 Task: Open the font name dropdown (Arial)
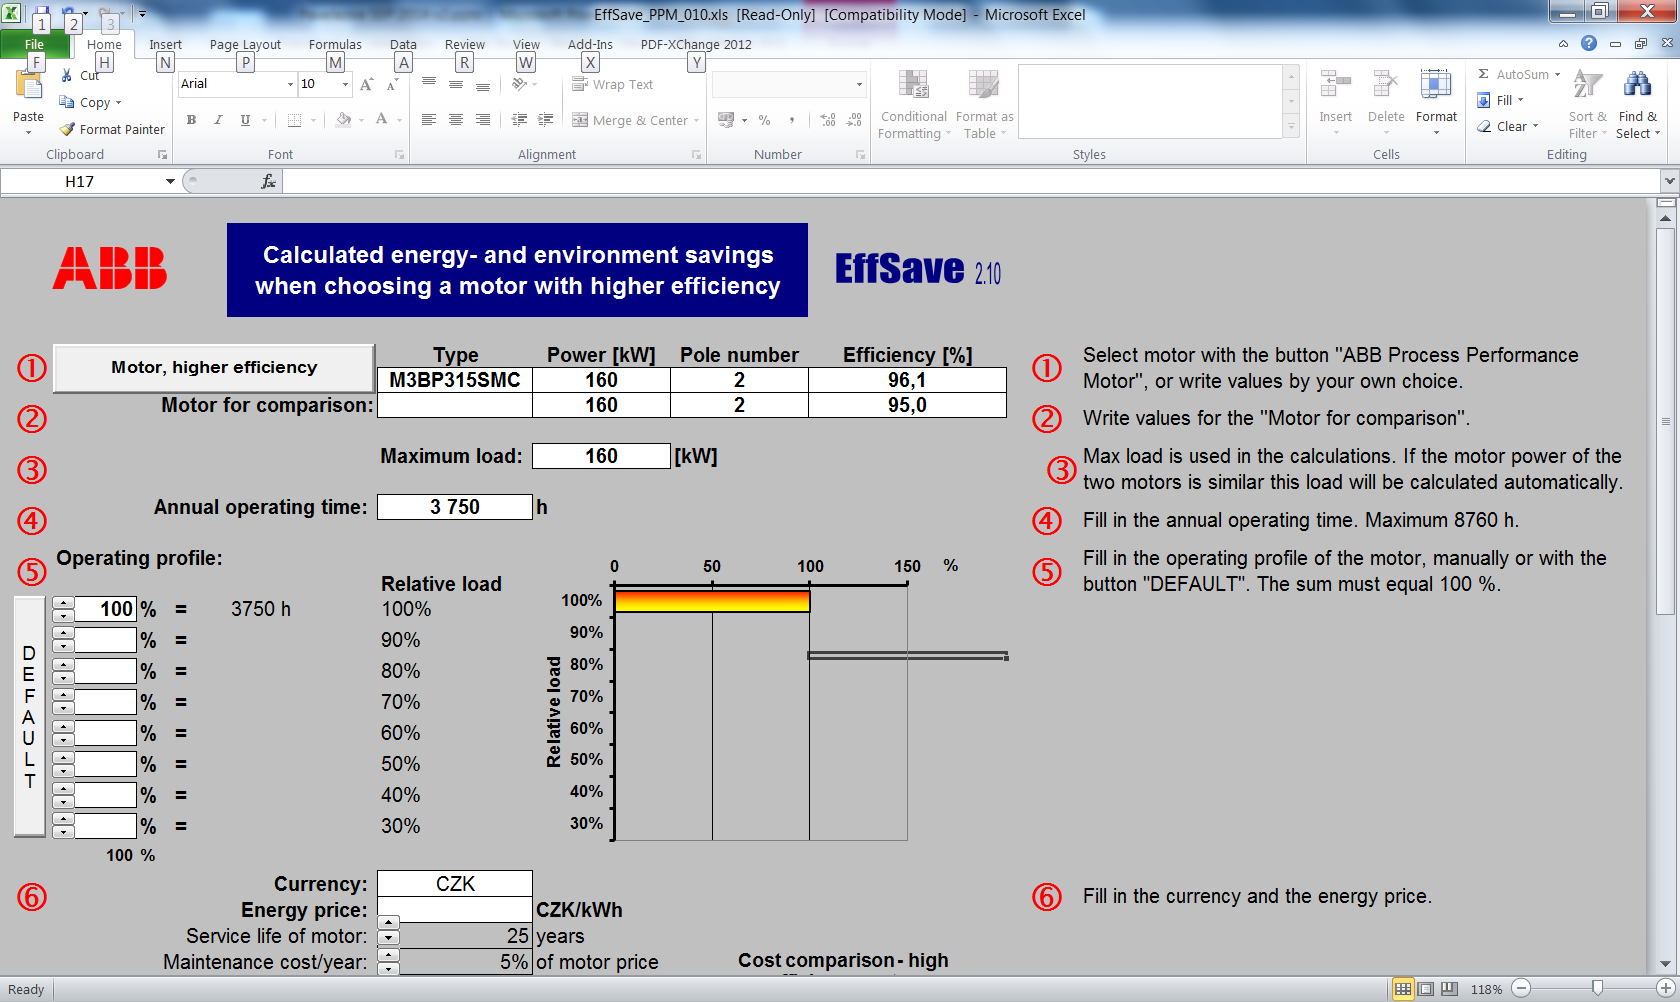290,84
